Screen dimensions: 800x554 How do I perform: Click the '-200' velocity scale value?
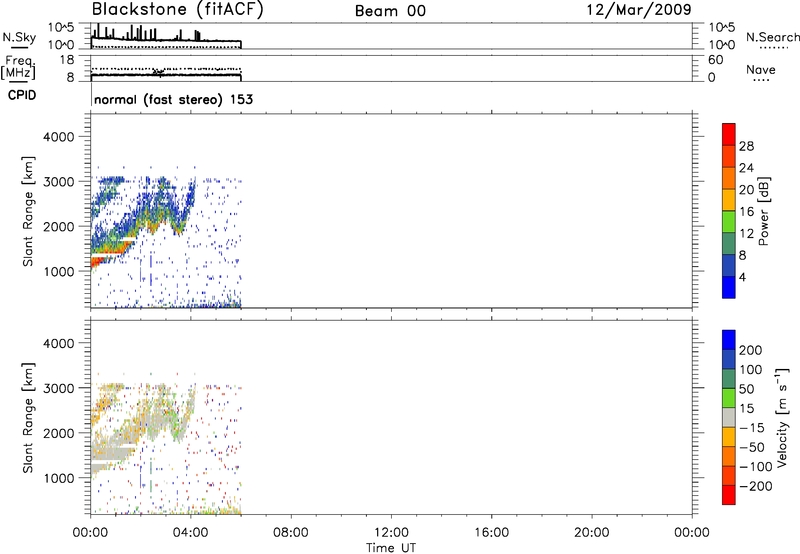(x=755, y=486)
